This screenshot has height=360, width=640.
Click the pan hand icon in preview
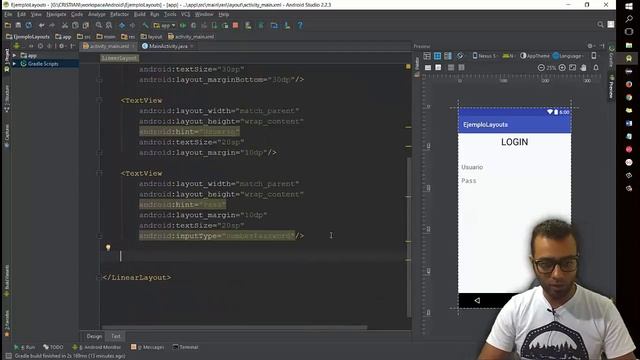pyautogui.click(x=583, y=68)
